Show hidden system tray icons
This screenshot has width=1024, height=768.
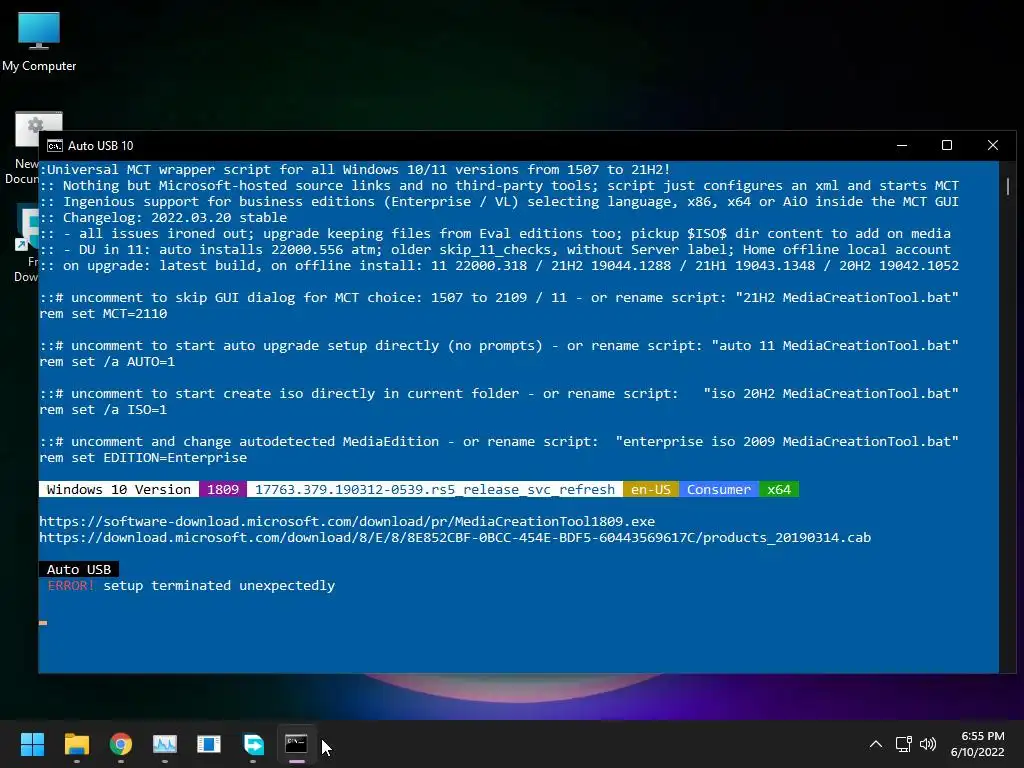(x=876, y=744)
